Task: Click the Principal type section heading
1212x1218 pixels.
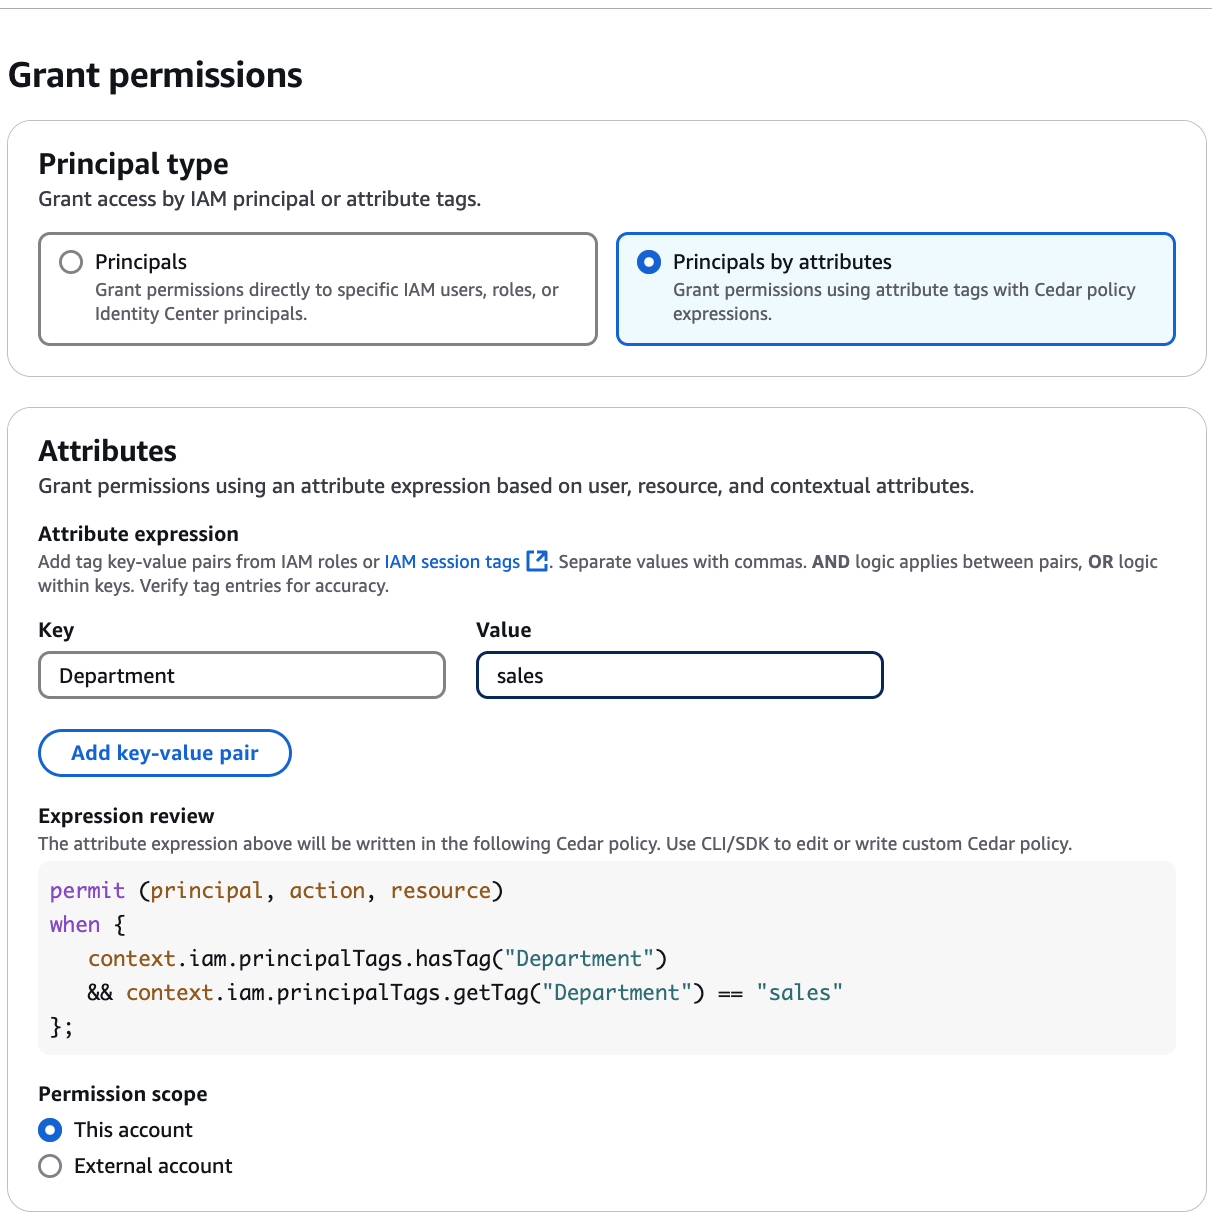Action: coord(133,163)
